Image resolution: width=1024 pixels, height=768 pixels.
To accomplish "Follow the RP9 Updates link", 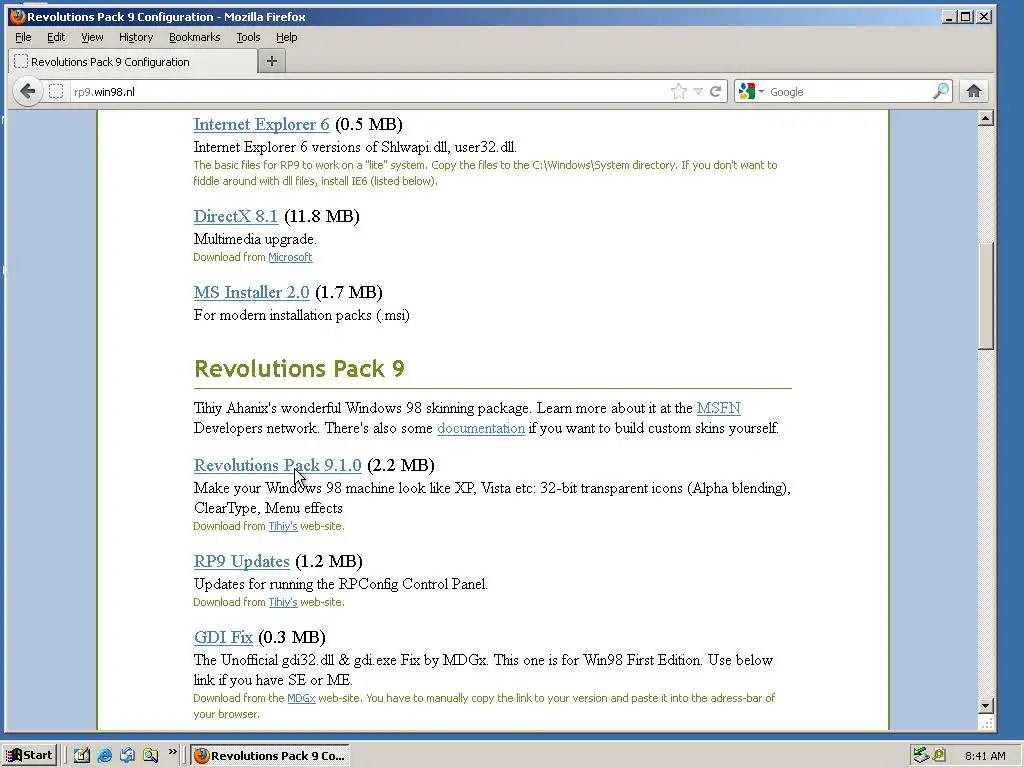I will [242, 561].
